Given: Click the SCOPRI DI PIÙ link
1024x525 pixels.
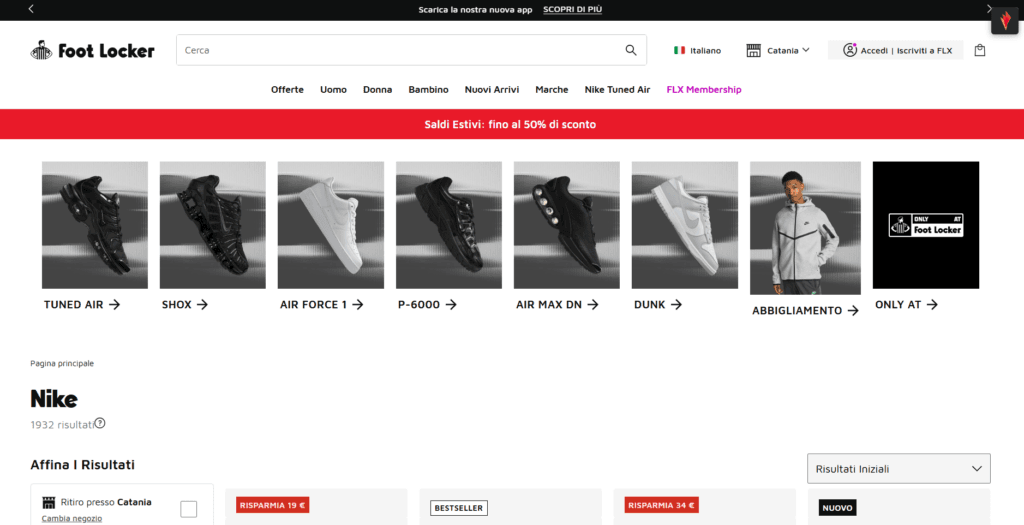Looking at the screenshot, I should coord(573,10).
